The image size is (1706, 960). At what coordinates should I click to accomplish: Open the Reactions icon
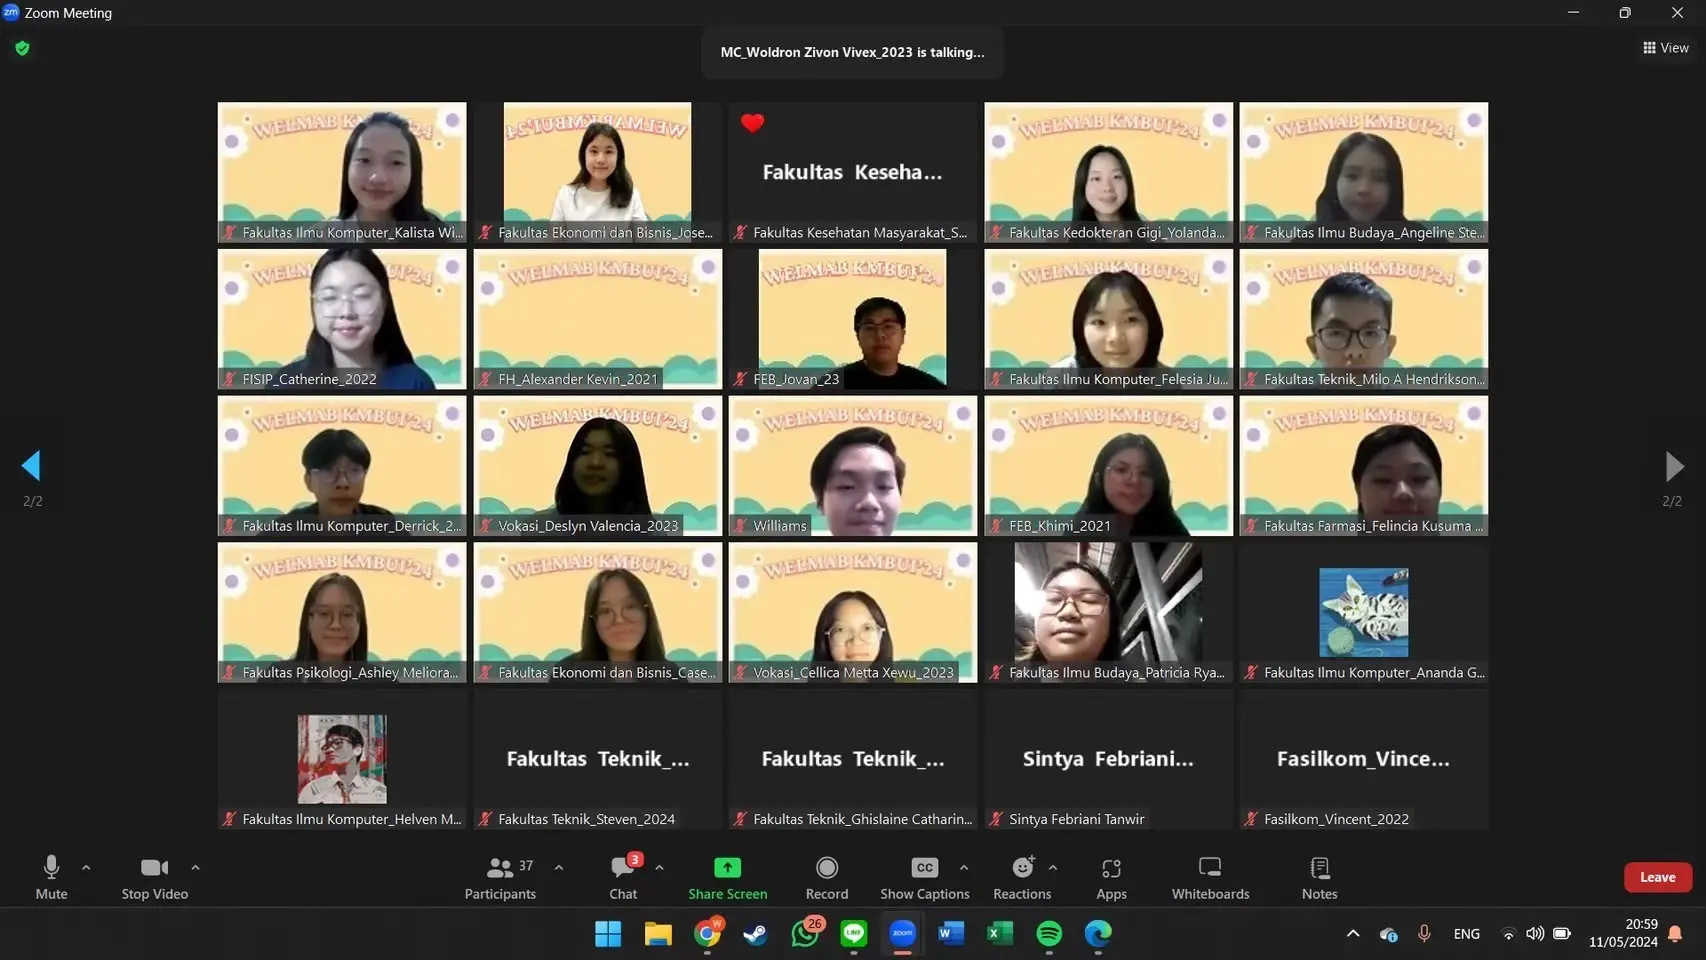coord(1022,867)
